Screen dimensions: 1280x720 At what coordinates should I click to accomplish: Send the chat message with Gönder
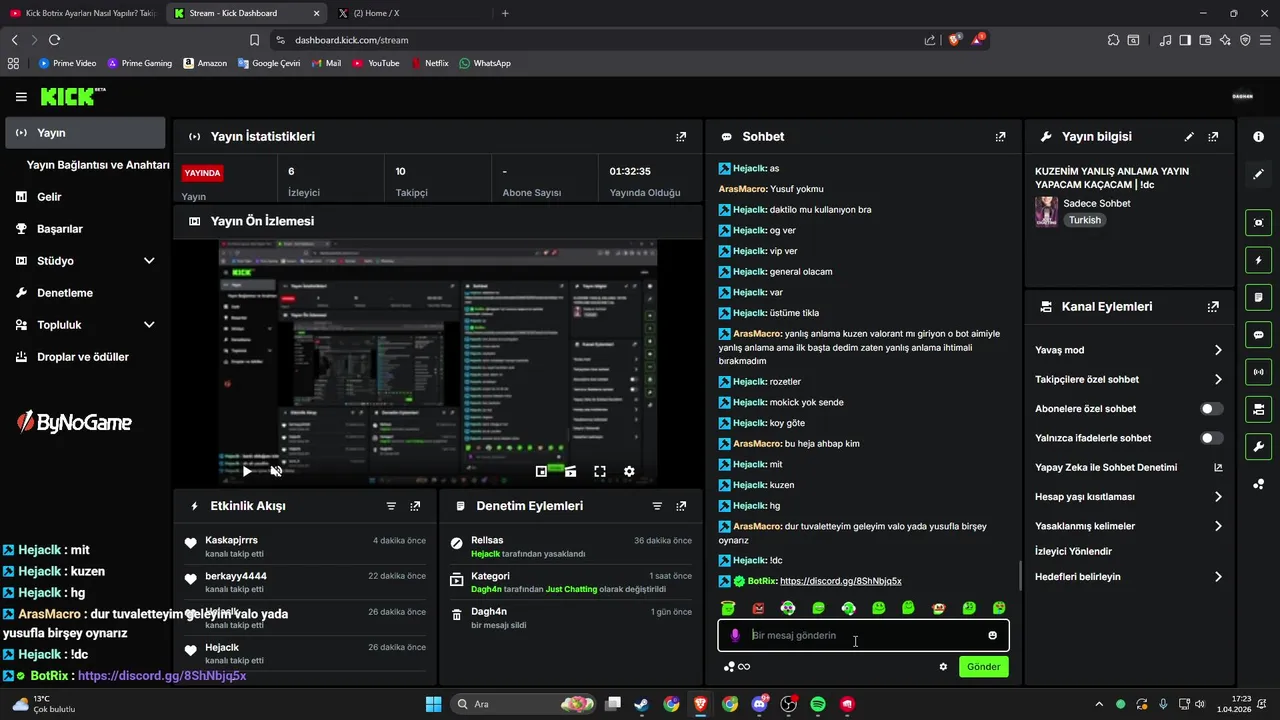pyautogui.click(x=983, y=667)
